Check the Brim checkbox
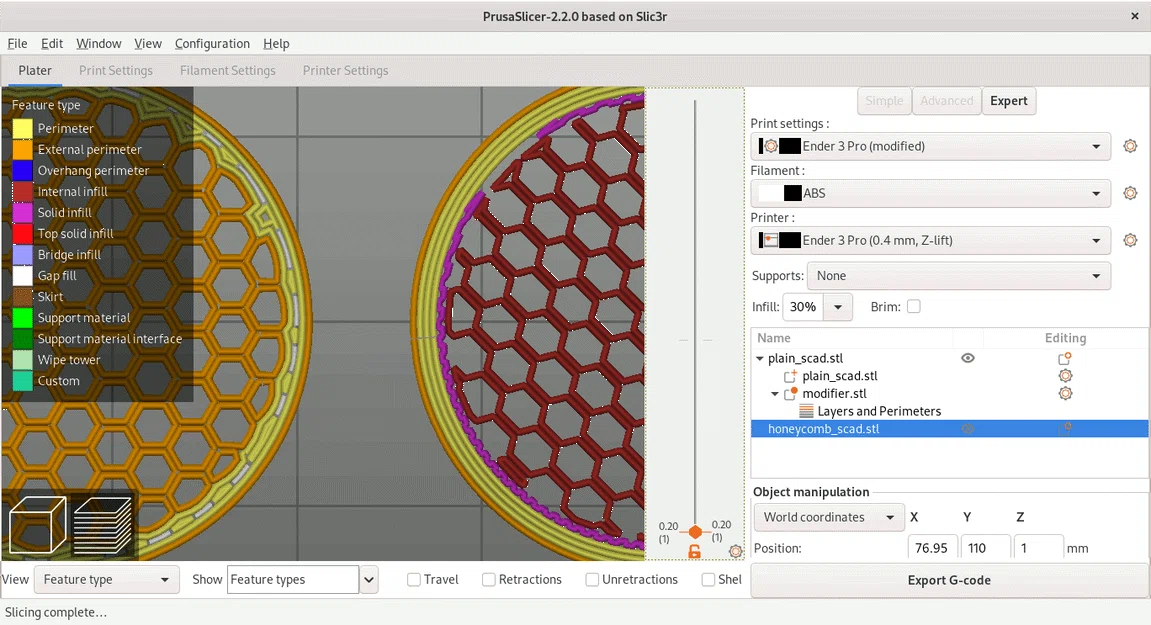This screenshot has width=1151, height=625. click(915, 307)
